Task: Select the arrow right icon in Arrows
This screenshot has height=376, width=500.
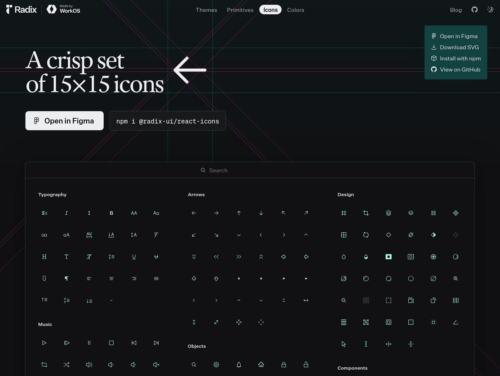Action: 216,213
